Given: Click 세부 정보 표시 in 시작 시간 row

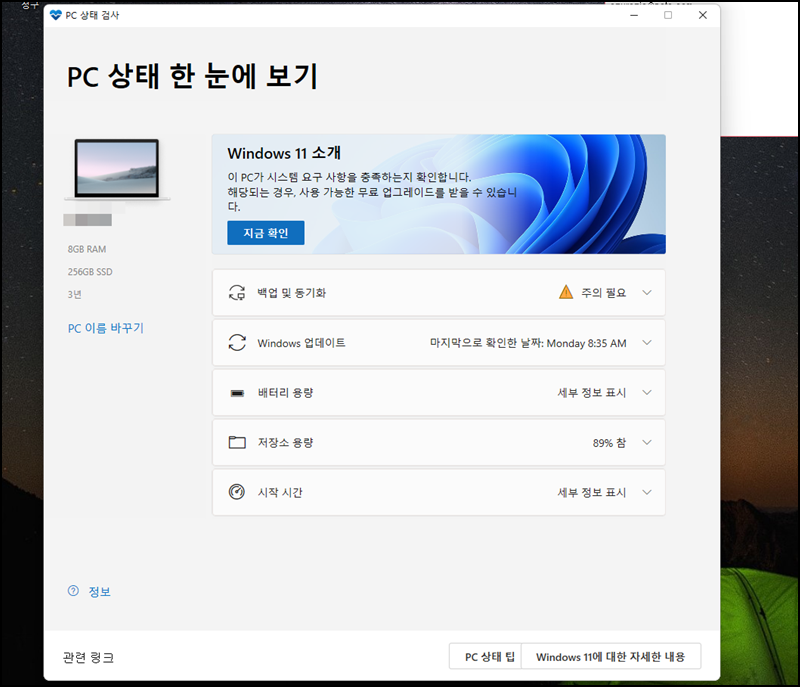Looking at the screenshot, I should pos(592,492).
